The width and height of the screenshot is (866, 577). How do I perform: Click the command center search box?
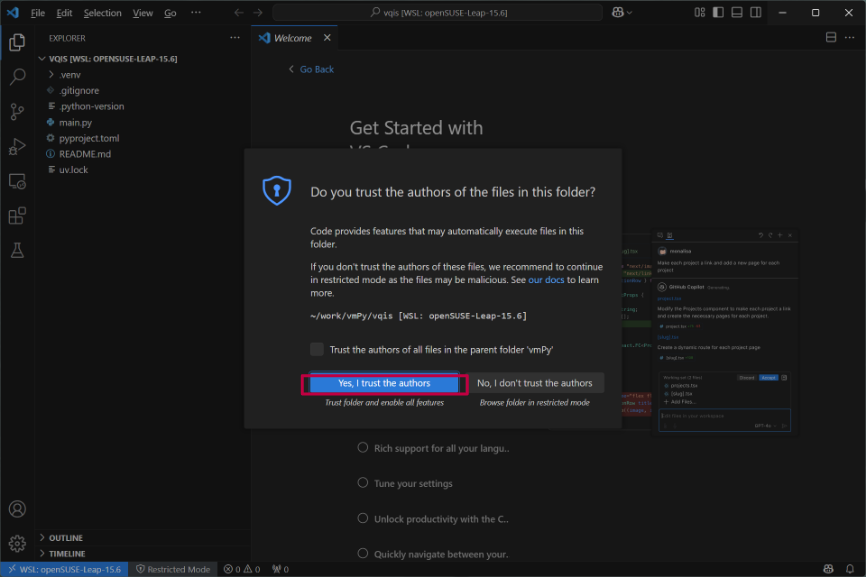tap(437, 12)
